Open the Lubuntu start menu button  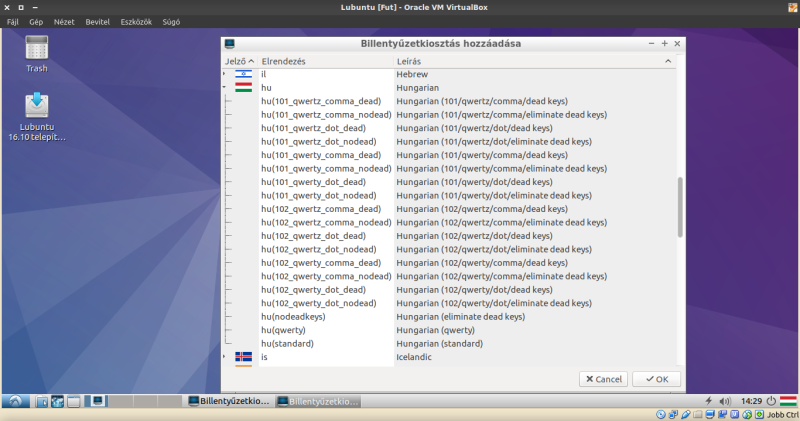click(x=15, y=402)
